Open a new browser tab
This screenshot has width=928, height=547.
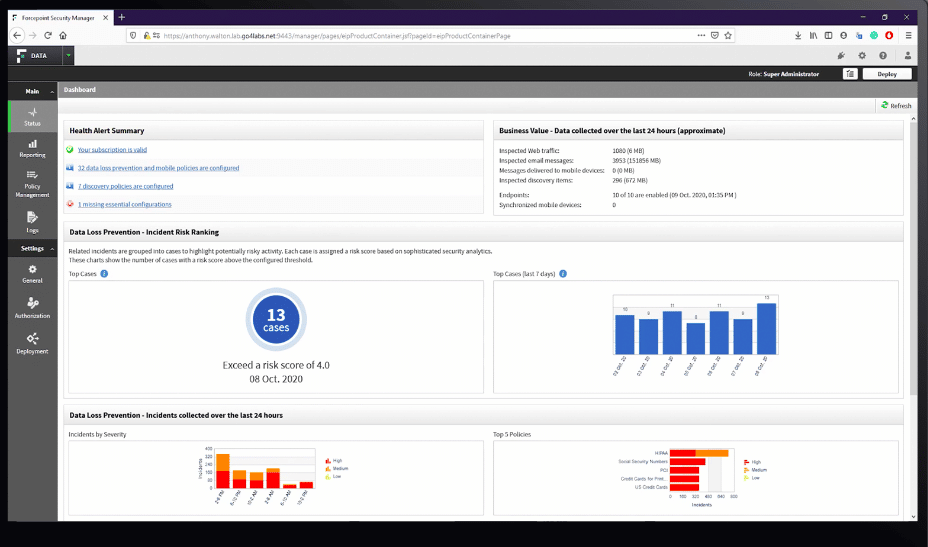click(121, 17)
